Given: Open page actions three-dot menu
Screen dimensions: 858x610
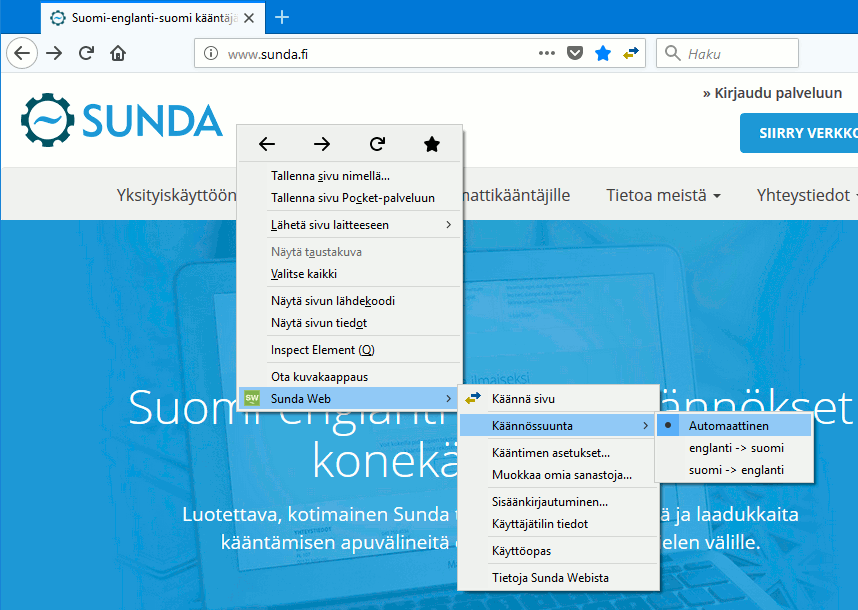Looking at the screenshot, I should (547, 53).
